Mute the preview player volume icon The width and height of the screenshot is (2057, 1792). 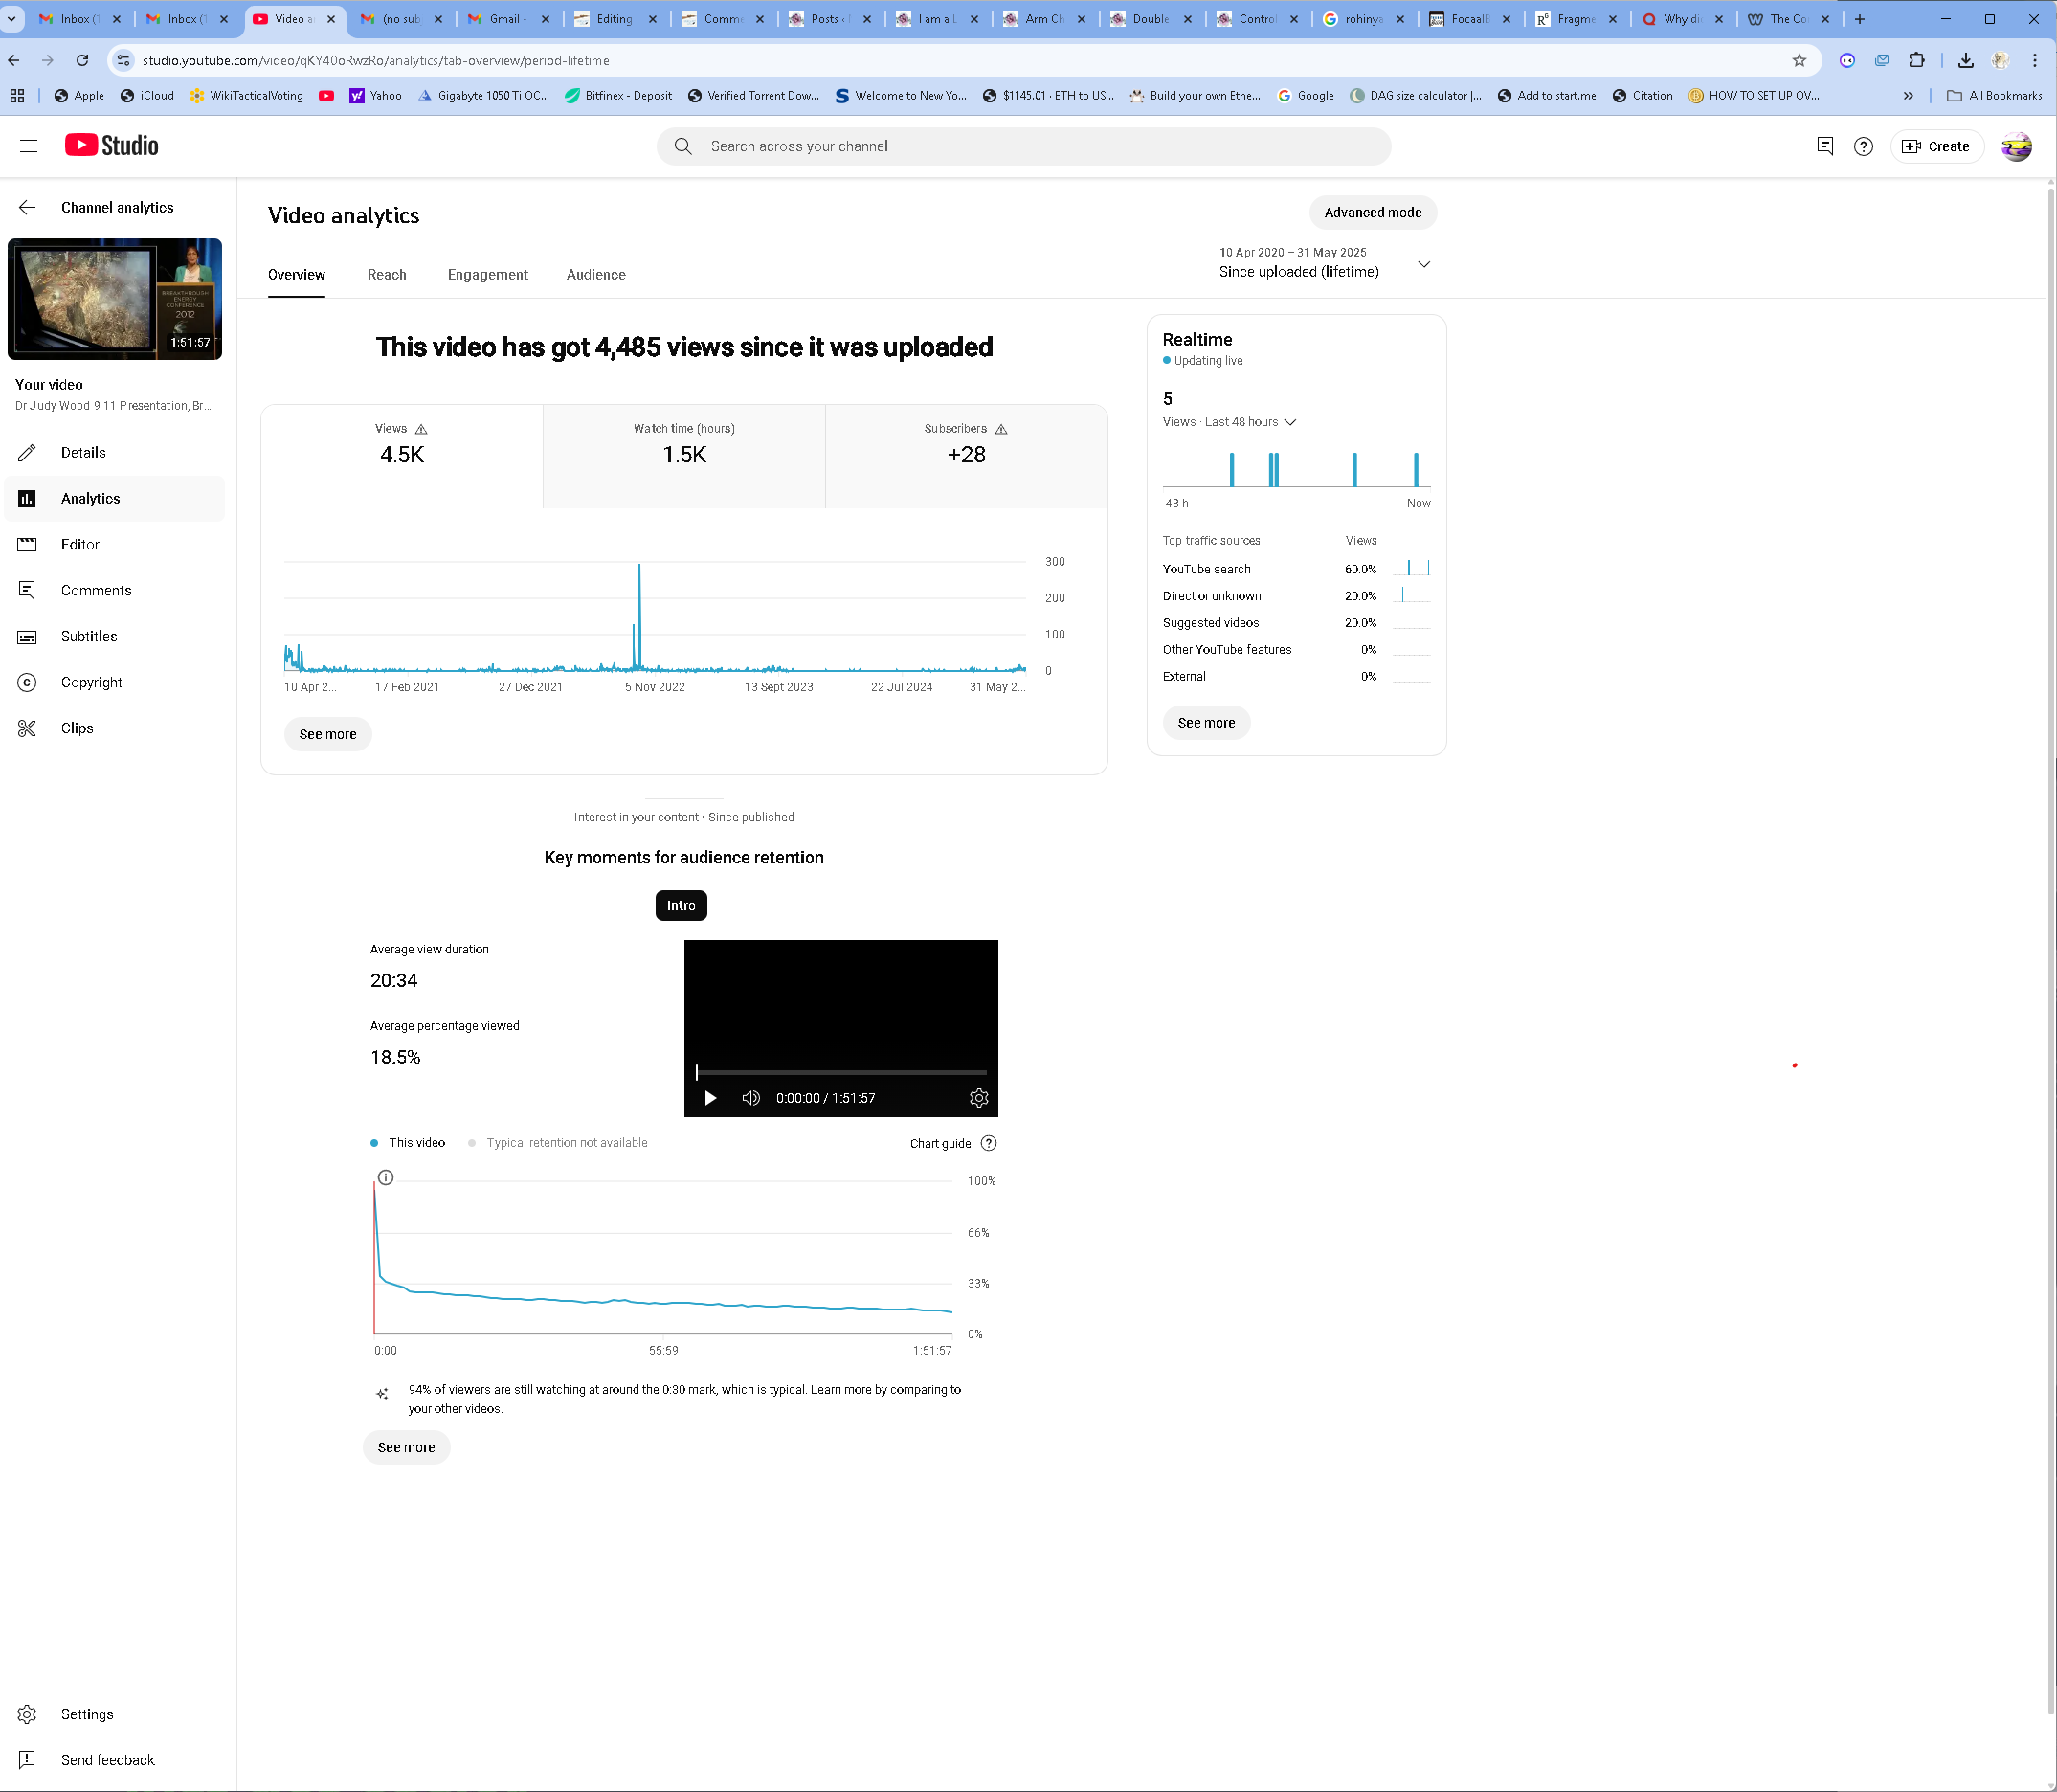tap(751, 1098)
